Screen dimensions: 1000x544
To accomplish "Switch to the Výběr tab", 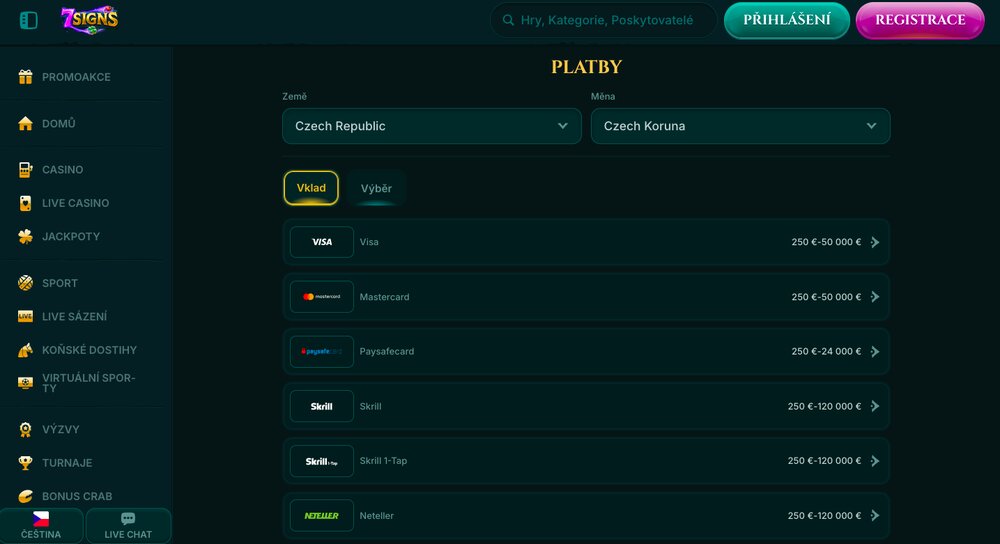I will coord(376,188).
